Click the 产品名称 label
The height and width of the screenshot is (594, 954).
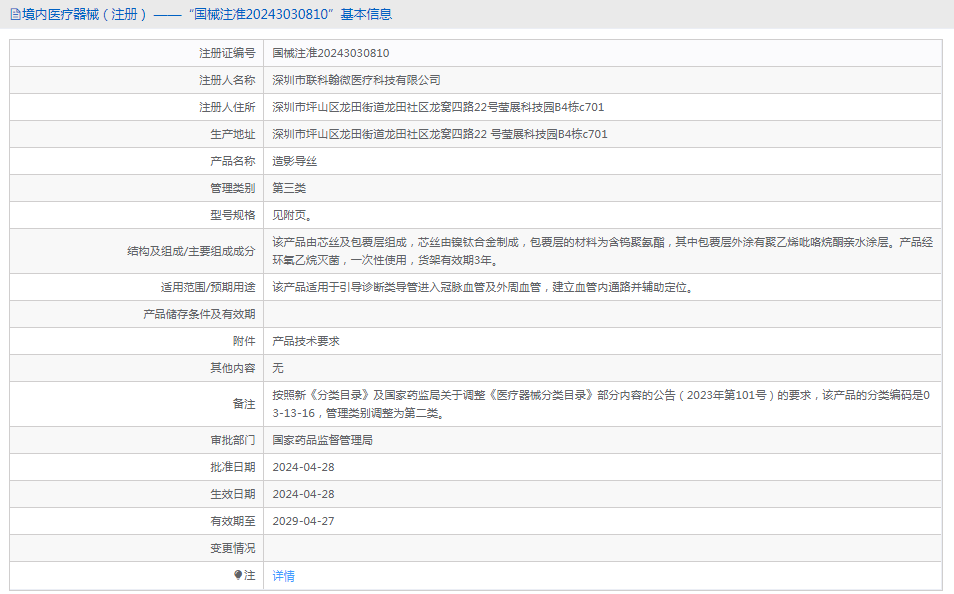(x=233, y=161)
